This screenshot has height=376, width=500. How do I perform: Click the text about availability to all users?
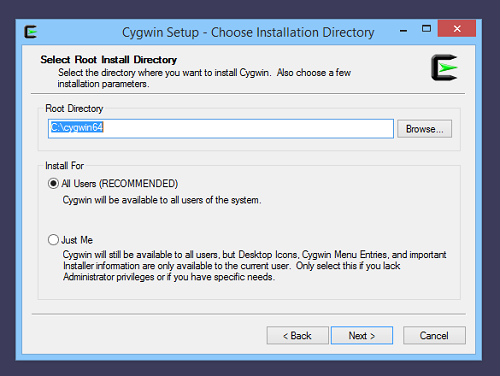pyautogui.click(x=162, y=200)
